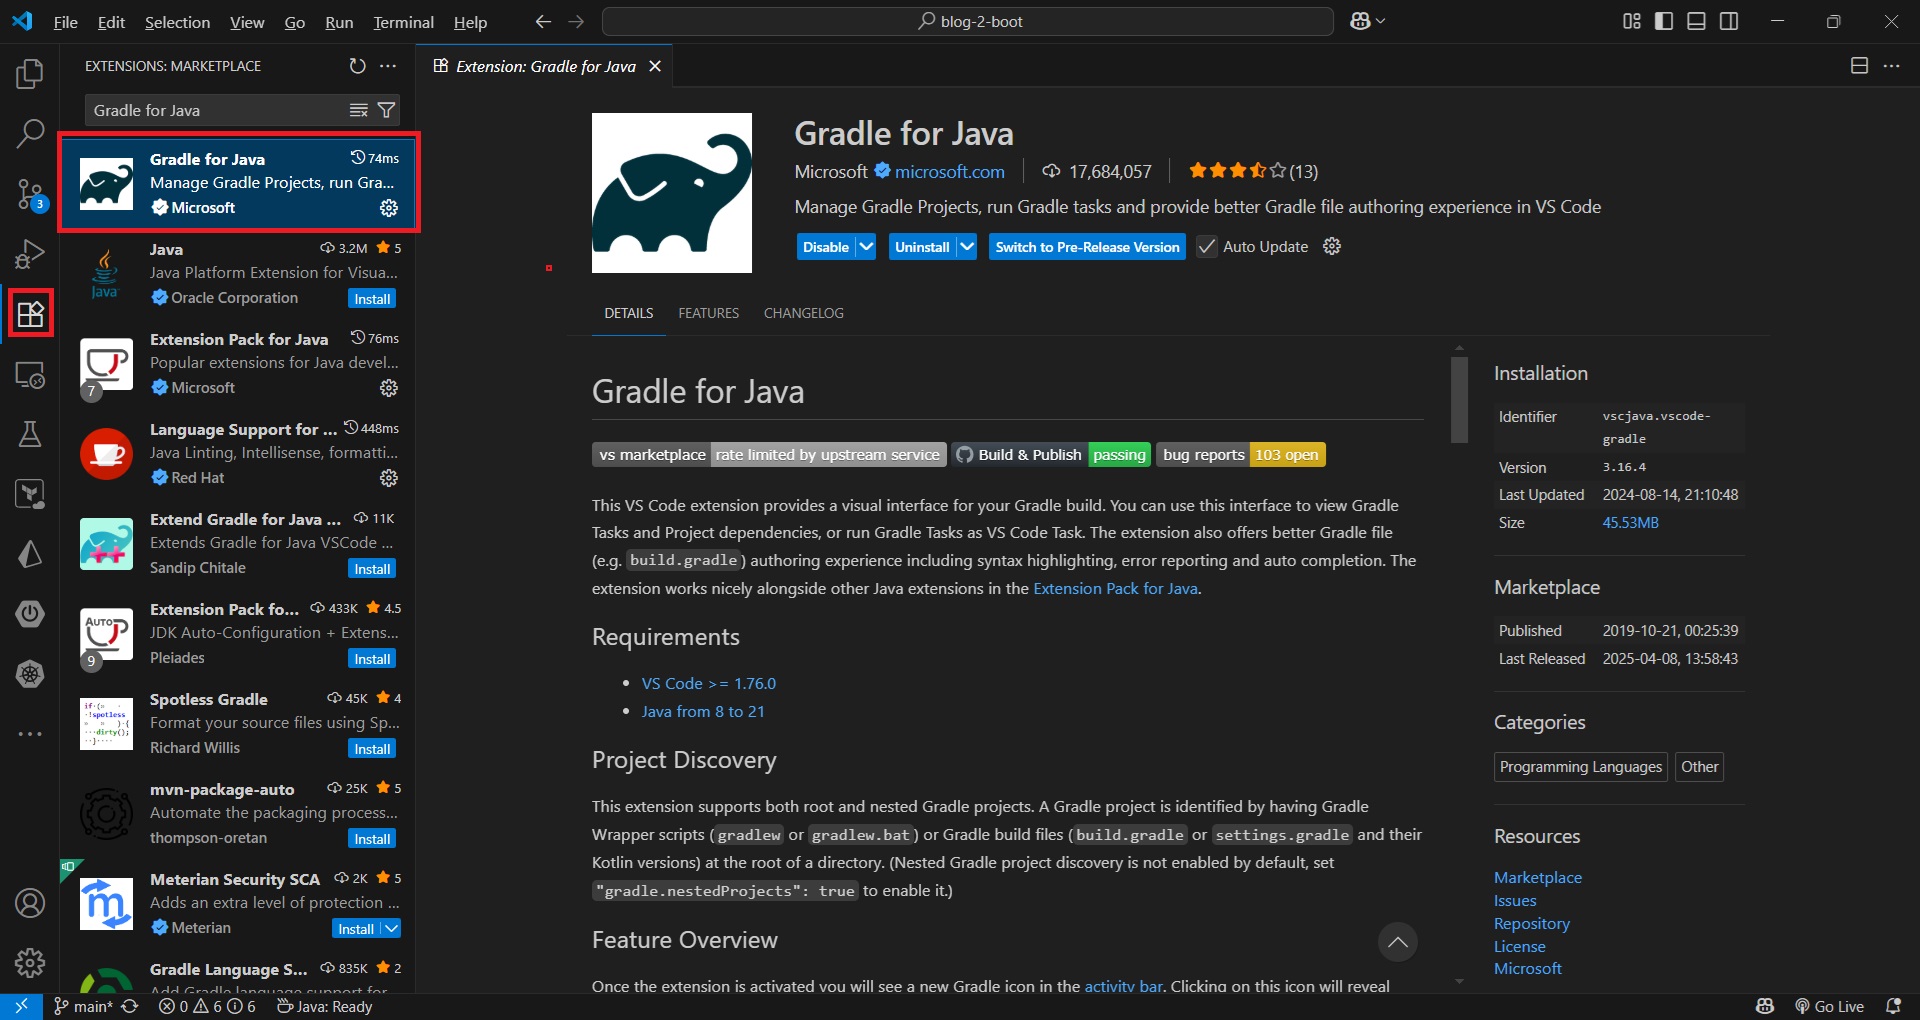Open the Explorer view in activity bar
1920x1020 pixels.
(30, 73)
